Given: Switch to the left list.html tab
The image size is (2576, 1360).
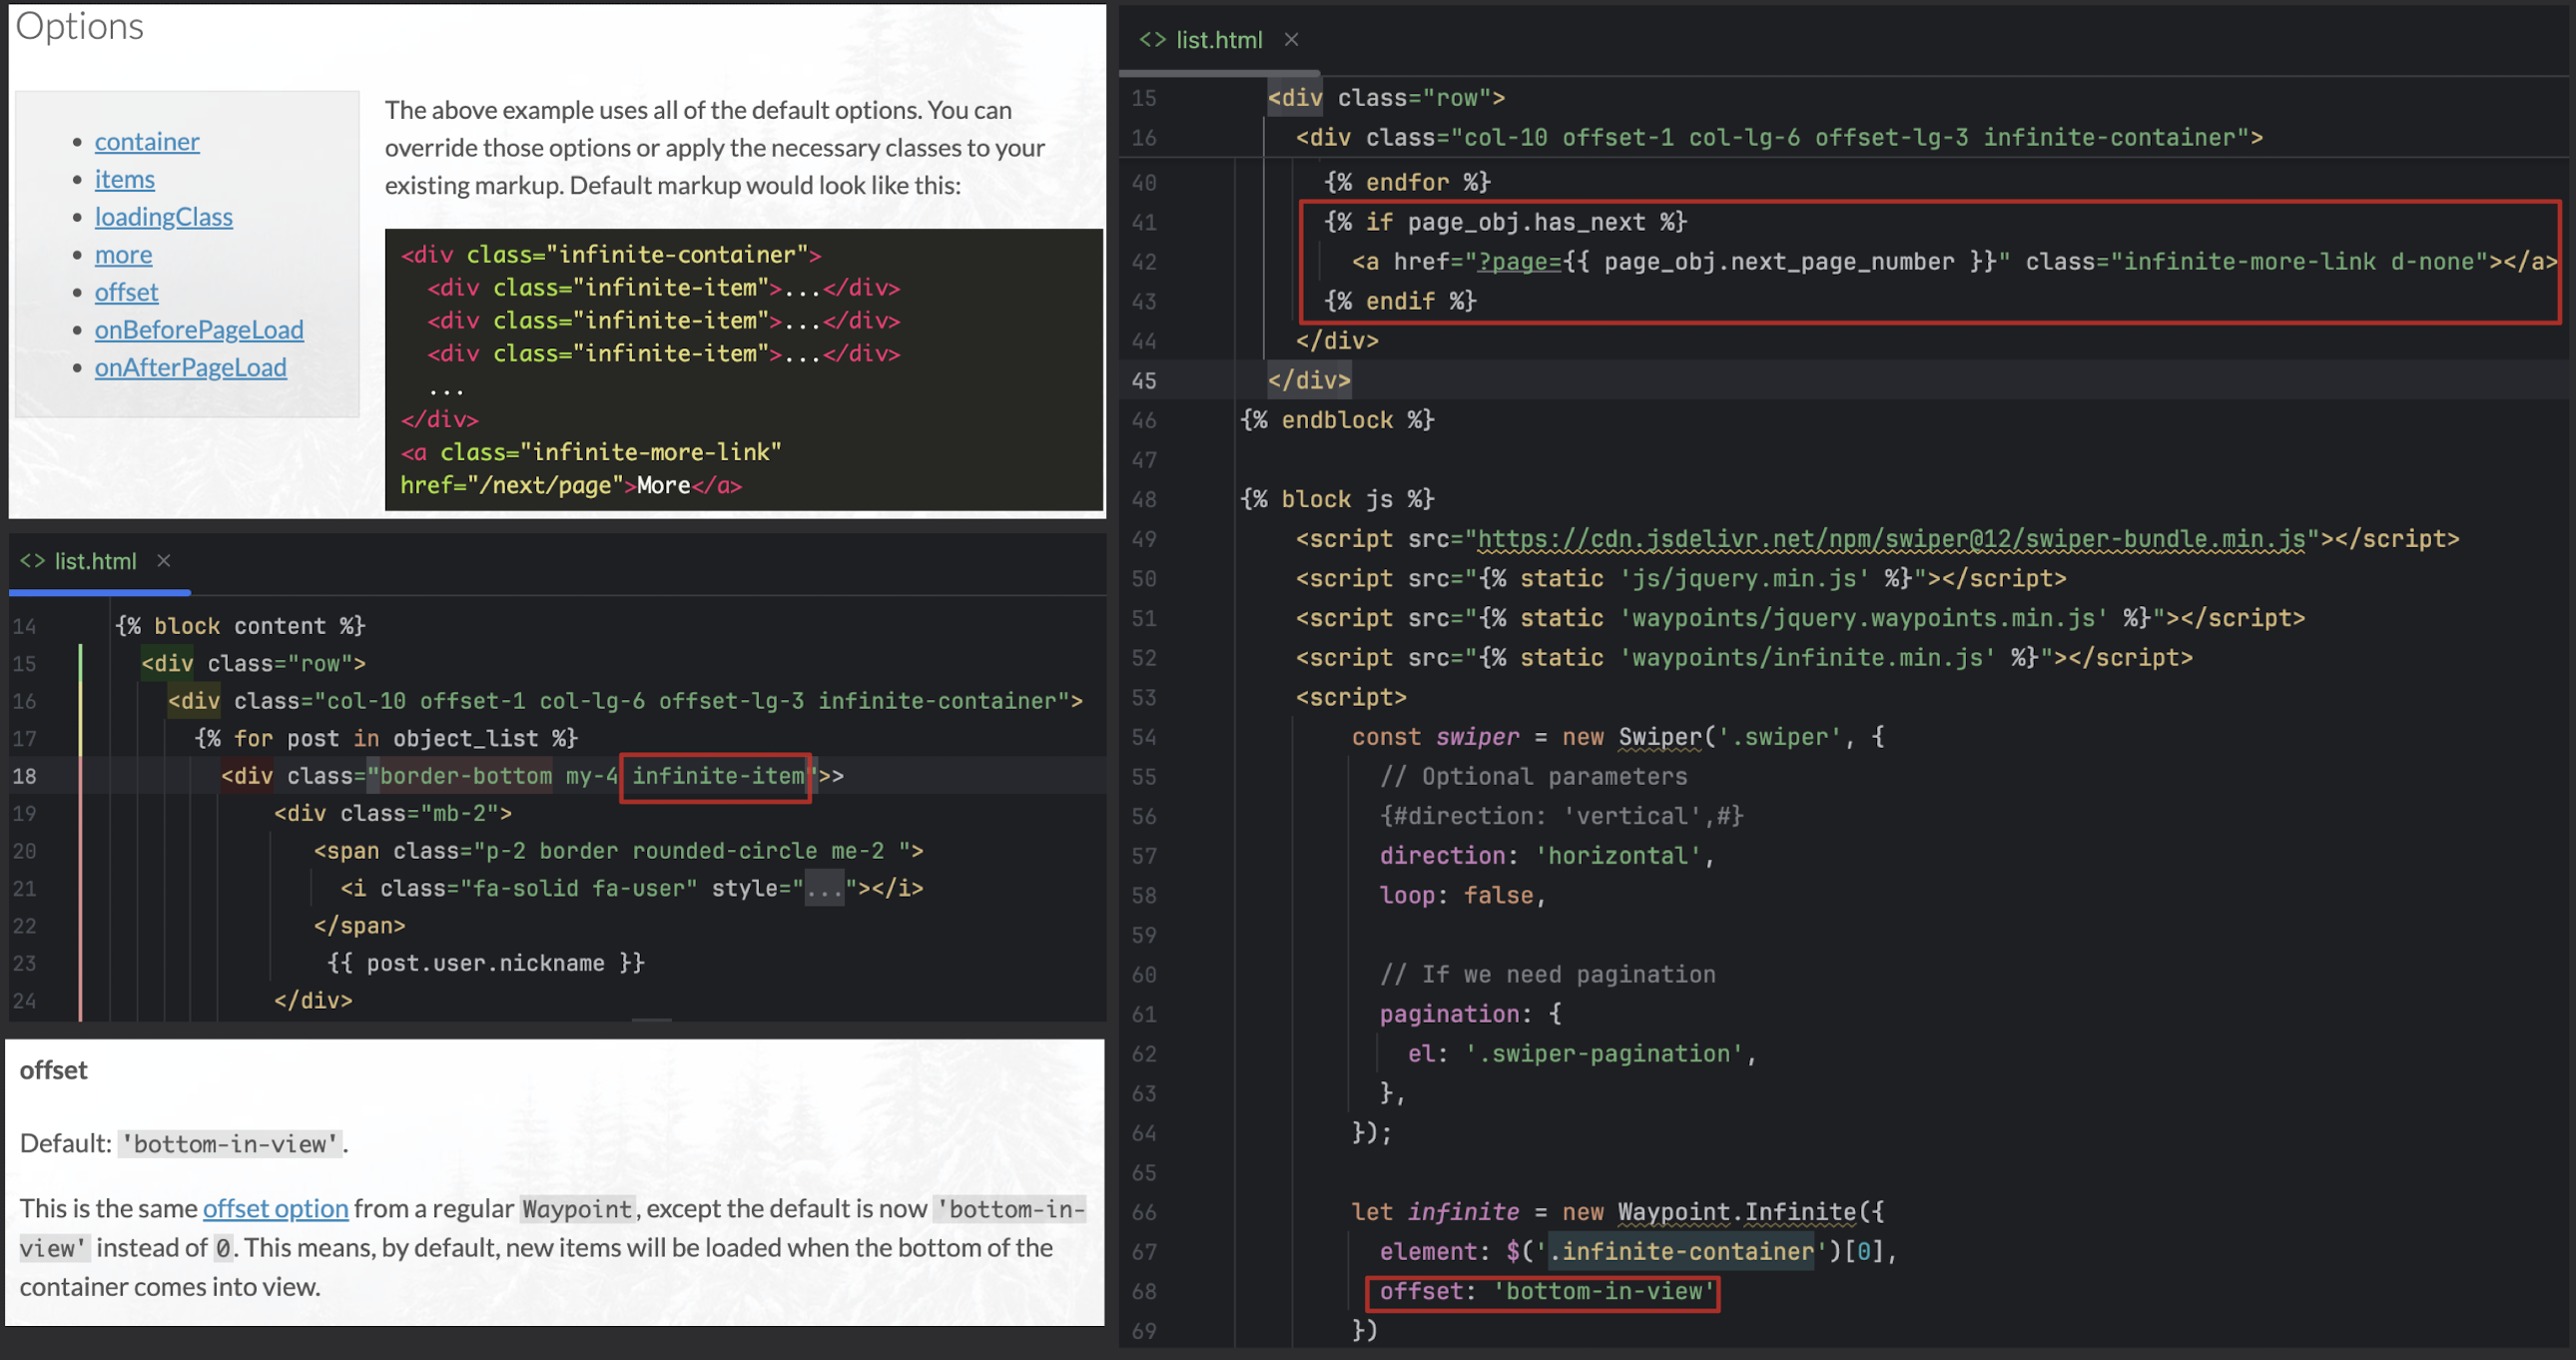Looking at the screenshot, I should tap(95, 561).
